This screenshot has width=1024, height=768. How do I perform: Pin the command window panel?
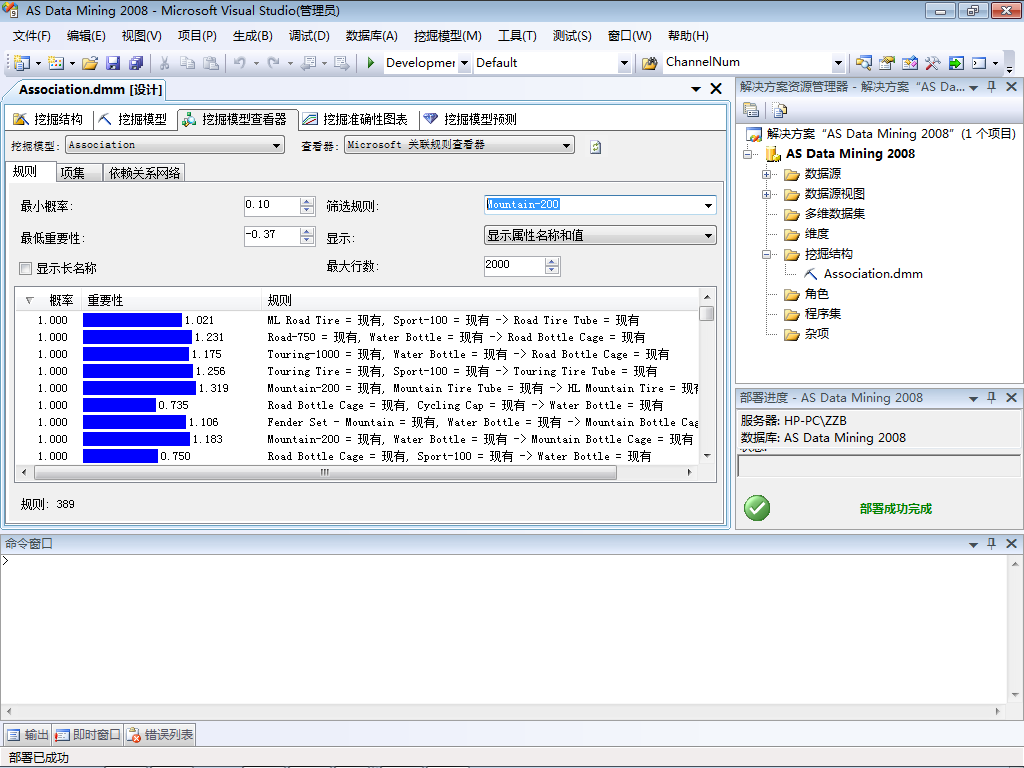(991, 543)
